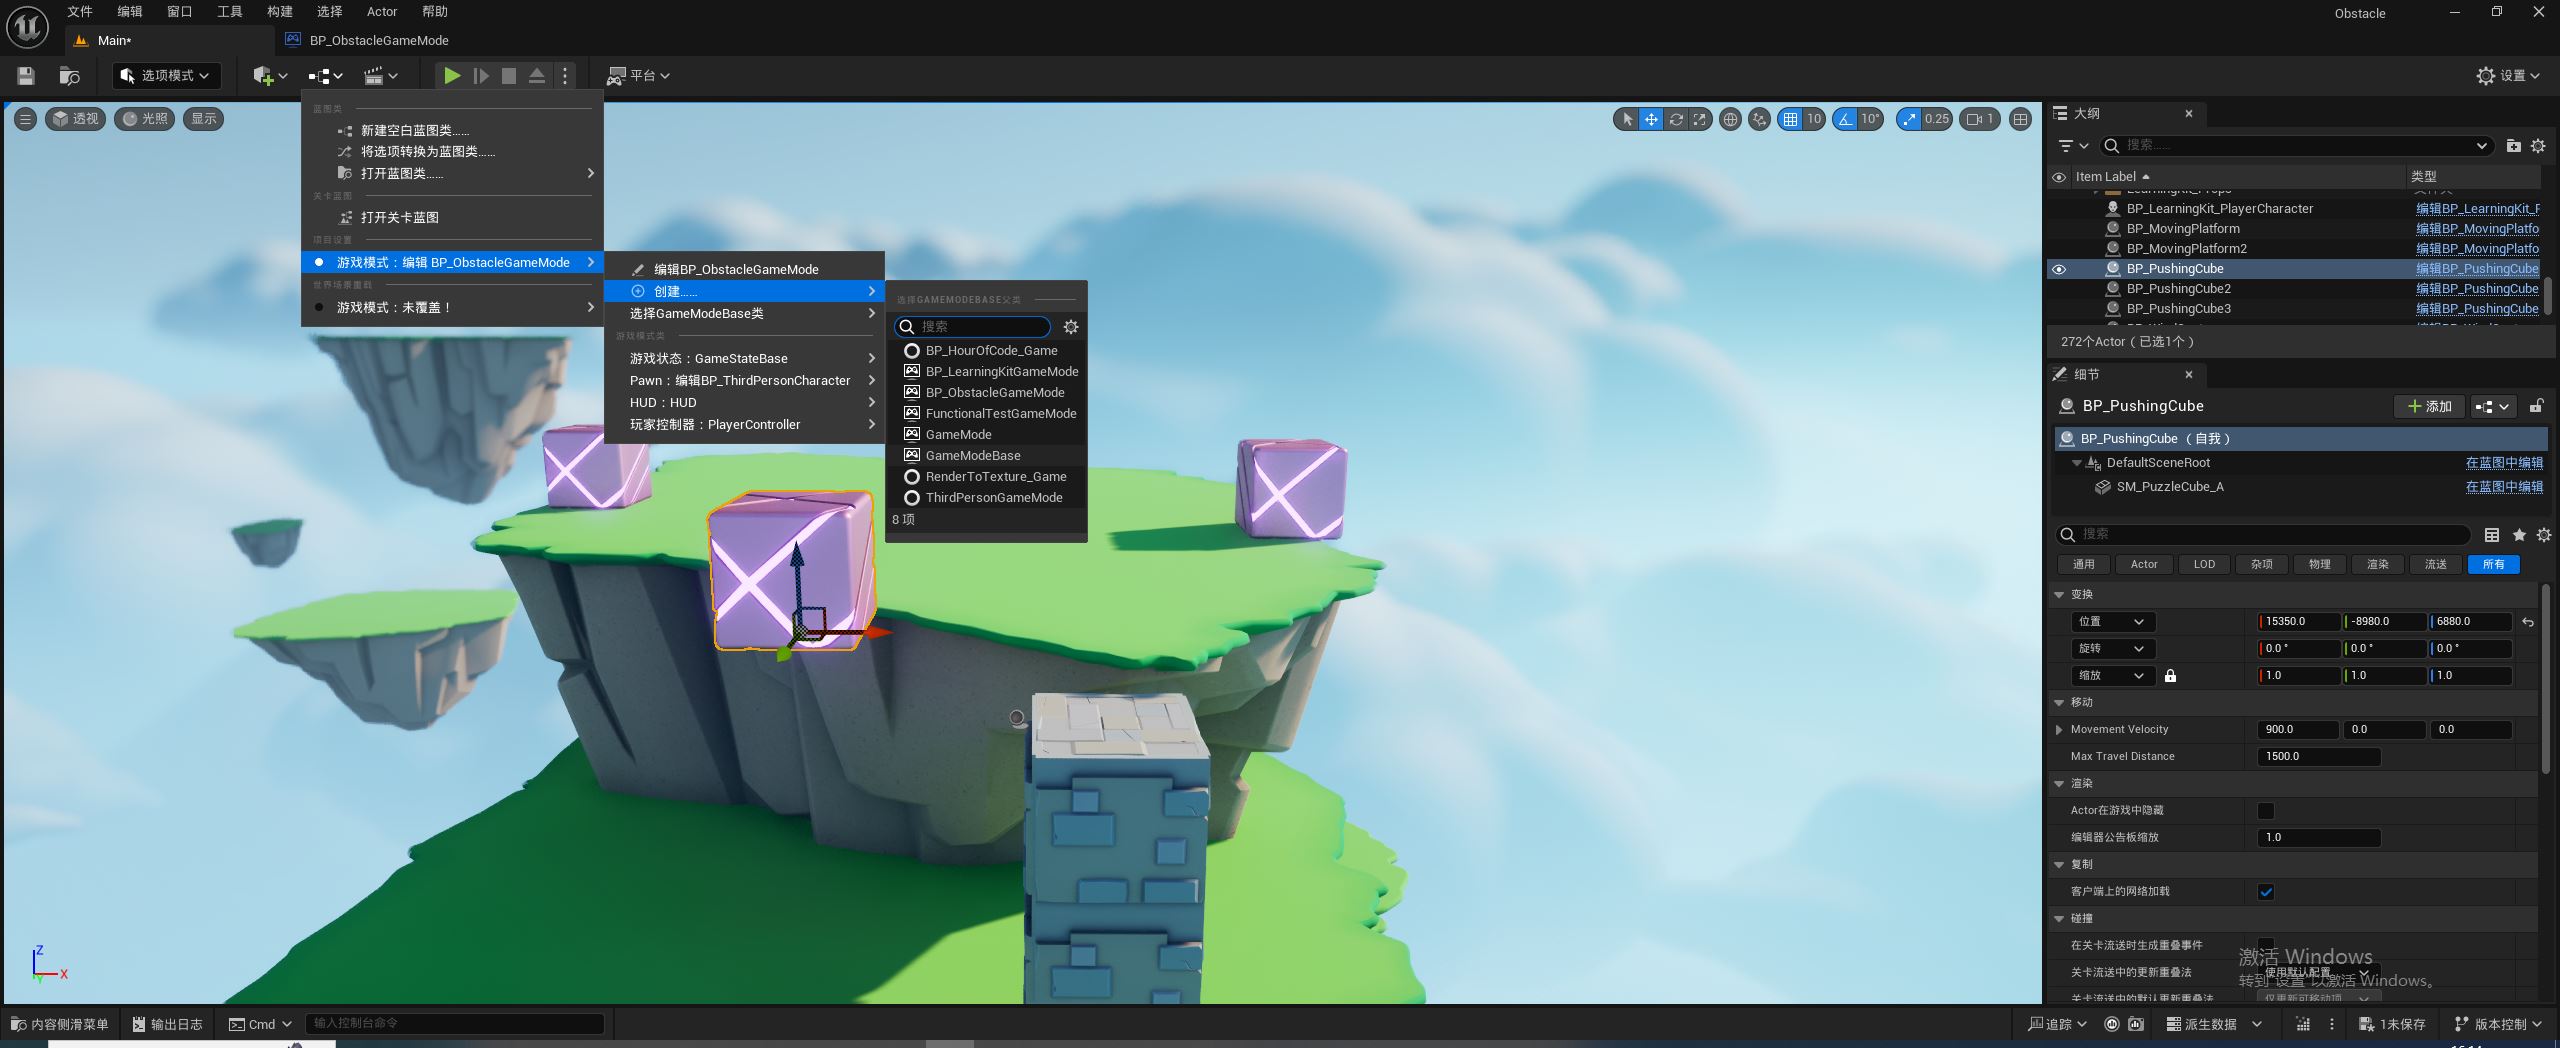Open the 位置 location type dropdown

2112,622
